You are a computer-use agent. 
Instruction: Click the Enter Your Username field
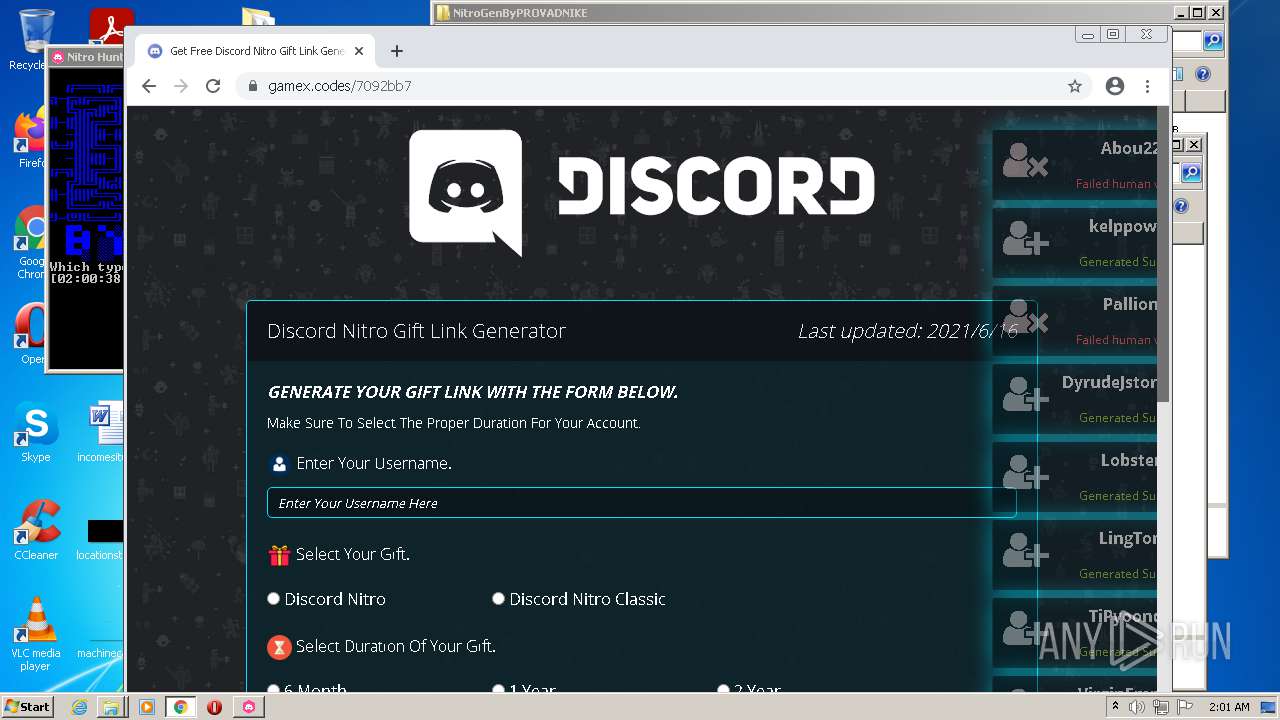pos(641,503)
